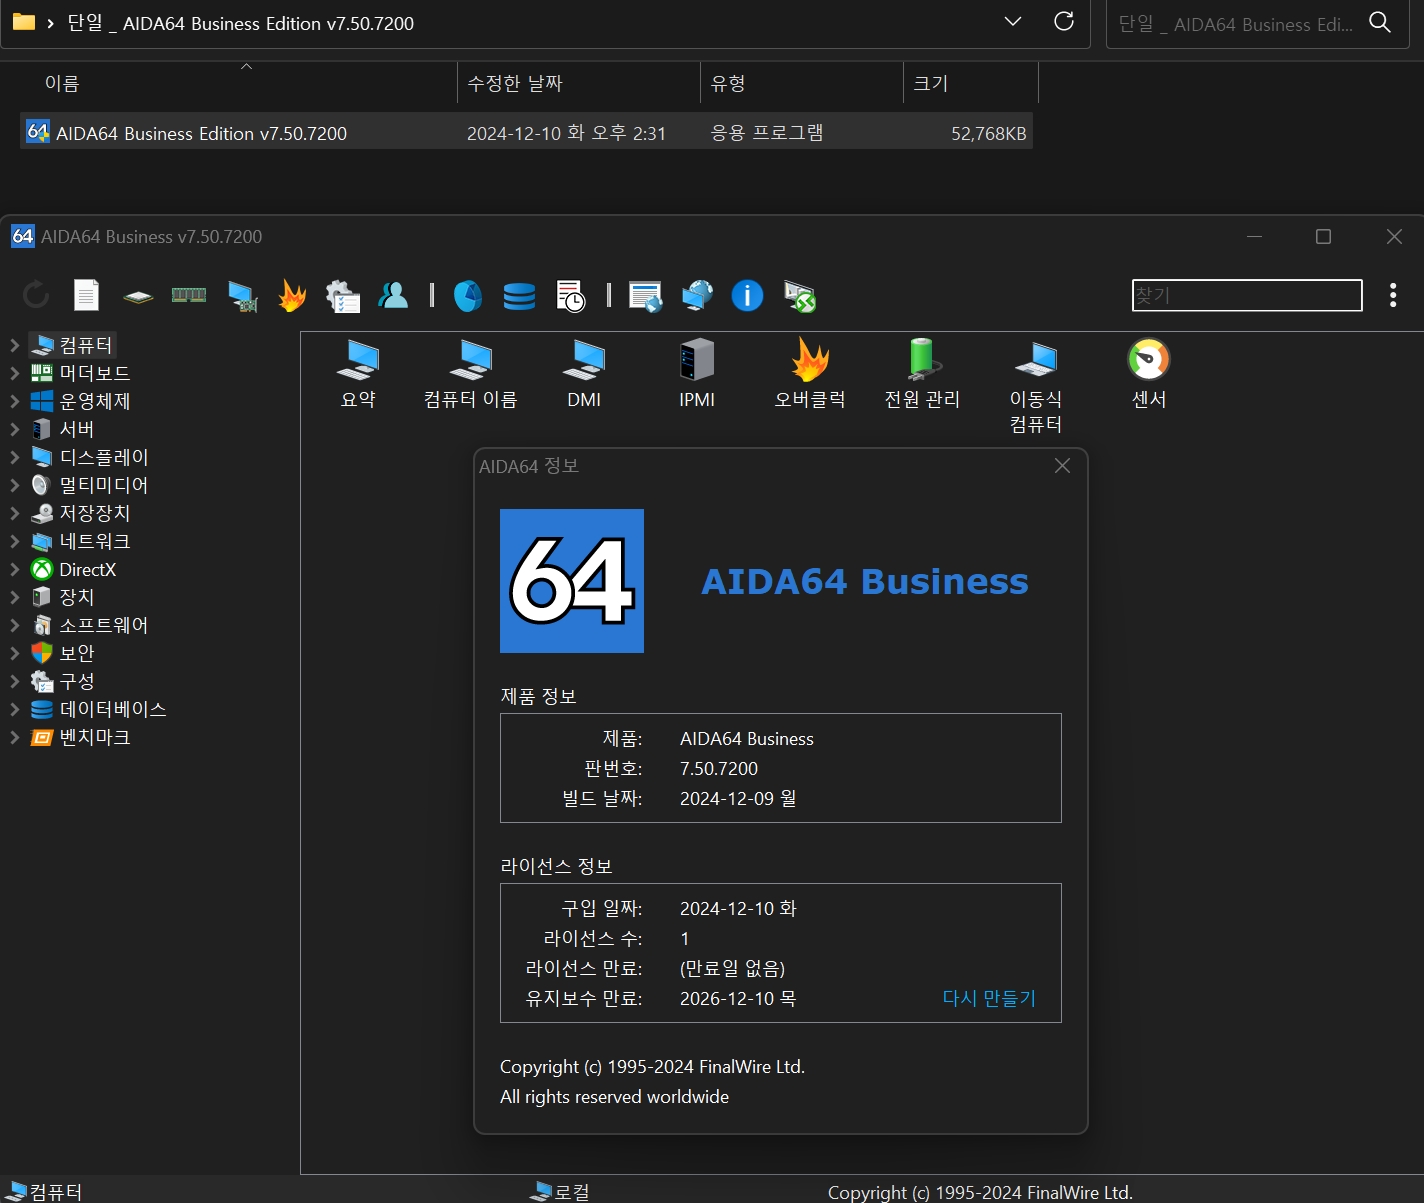Click the 2026-12-10 목 maintenance expiry value

pyautogui.click(x=738, y=998)
